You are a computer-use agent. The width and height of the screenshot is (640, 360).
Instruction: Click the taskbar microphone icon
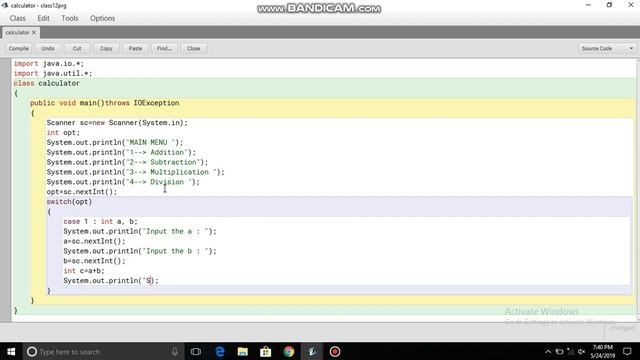click(x=175, y=351)
